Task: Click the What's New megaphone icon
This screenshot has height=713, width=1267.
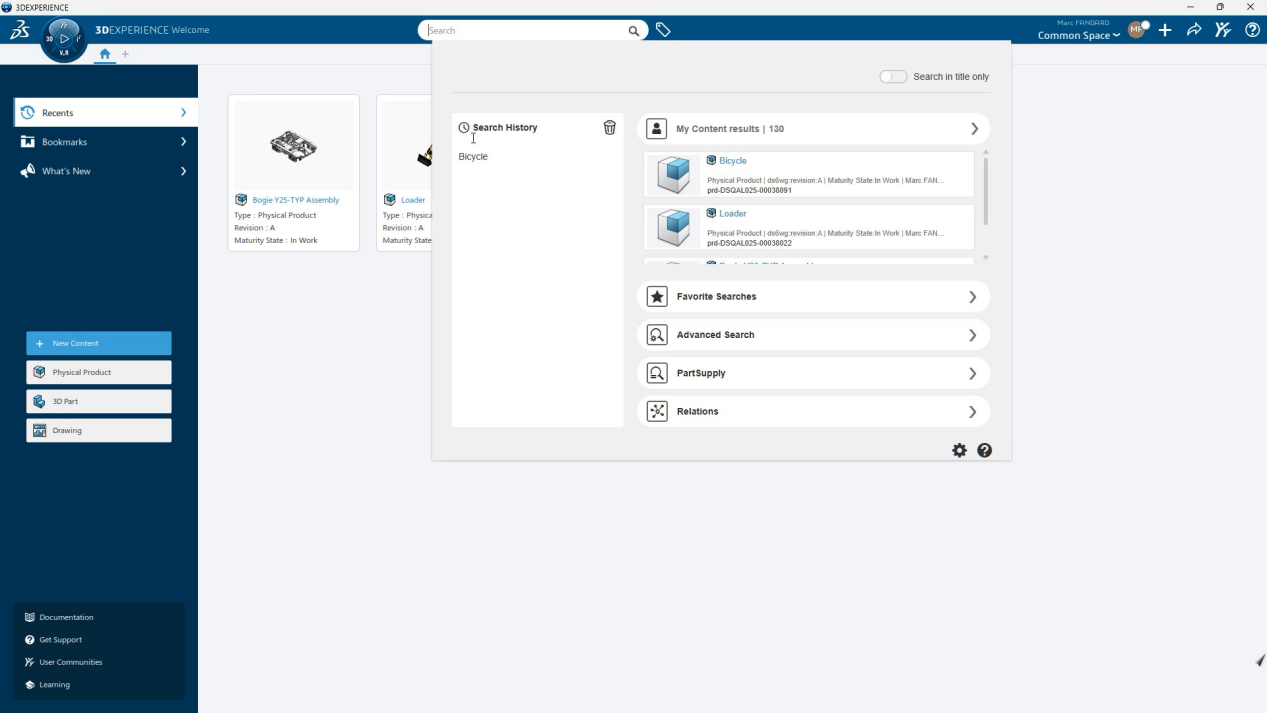Action: [28, 171]
